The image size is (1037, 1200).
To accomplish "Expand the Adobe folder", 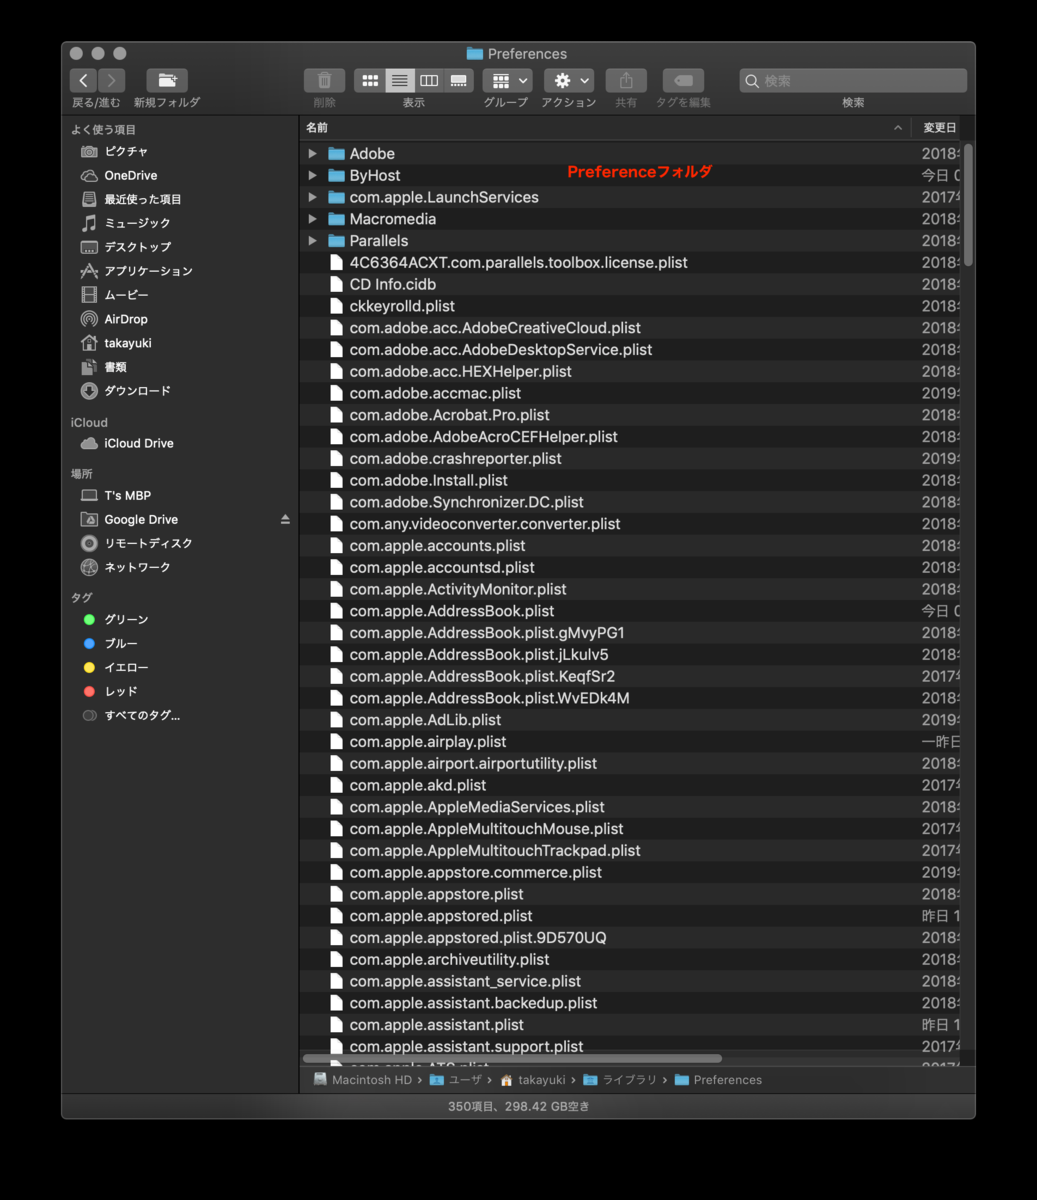I will (312, 153).
